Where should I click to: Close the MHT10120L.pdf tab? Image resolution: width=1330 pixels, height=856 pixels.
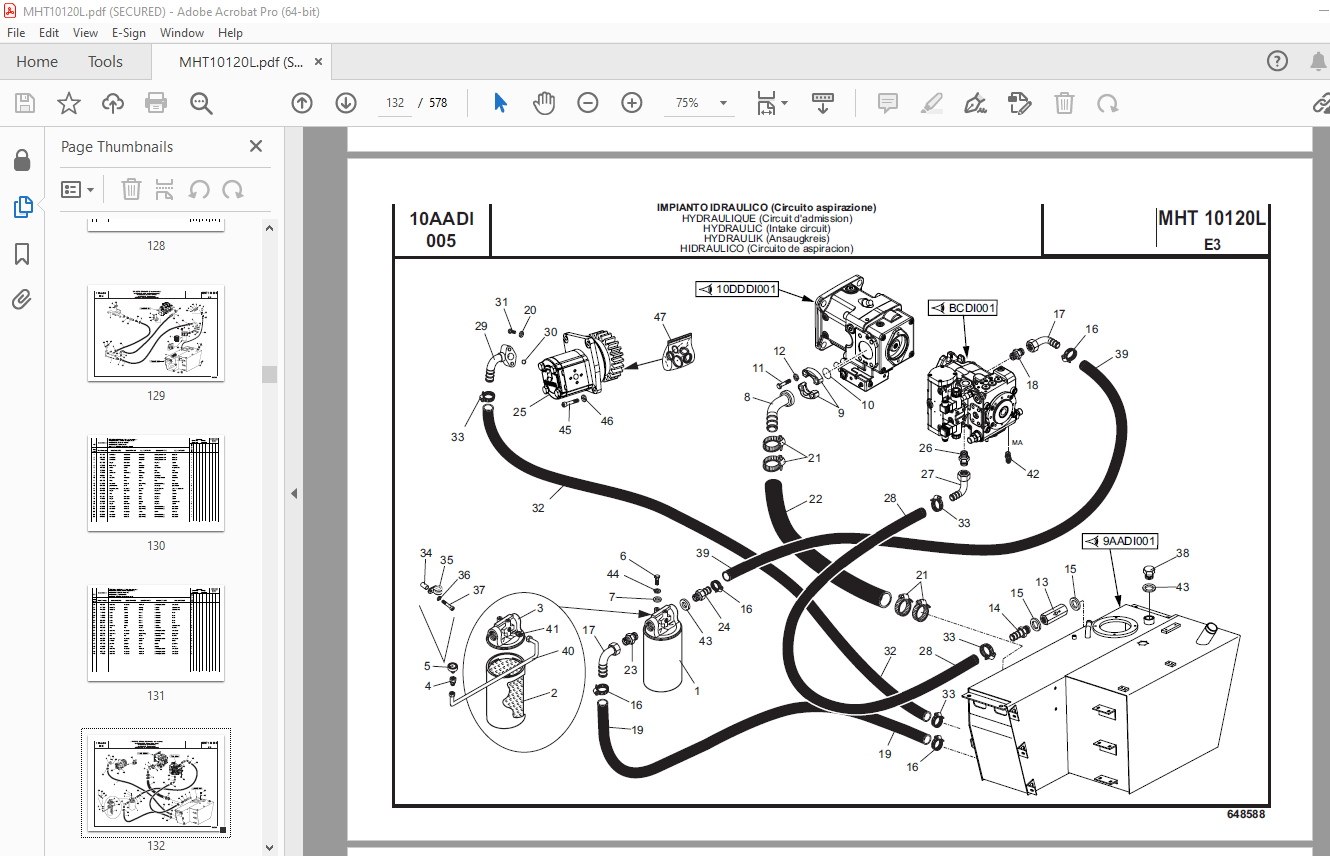319,62
